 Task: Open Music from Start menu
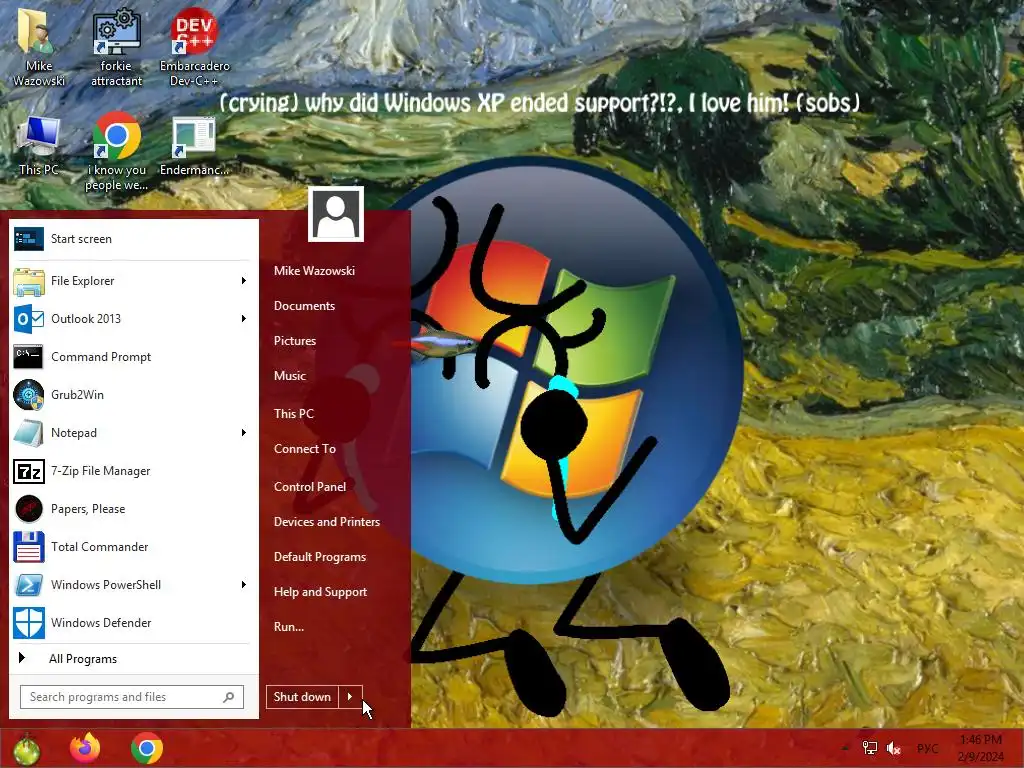point(290,376)
